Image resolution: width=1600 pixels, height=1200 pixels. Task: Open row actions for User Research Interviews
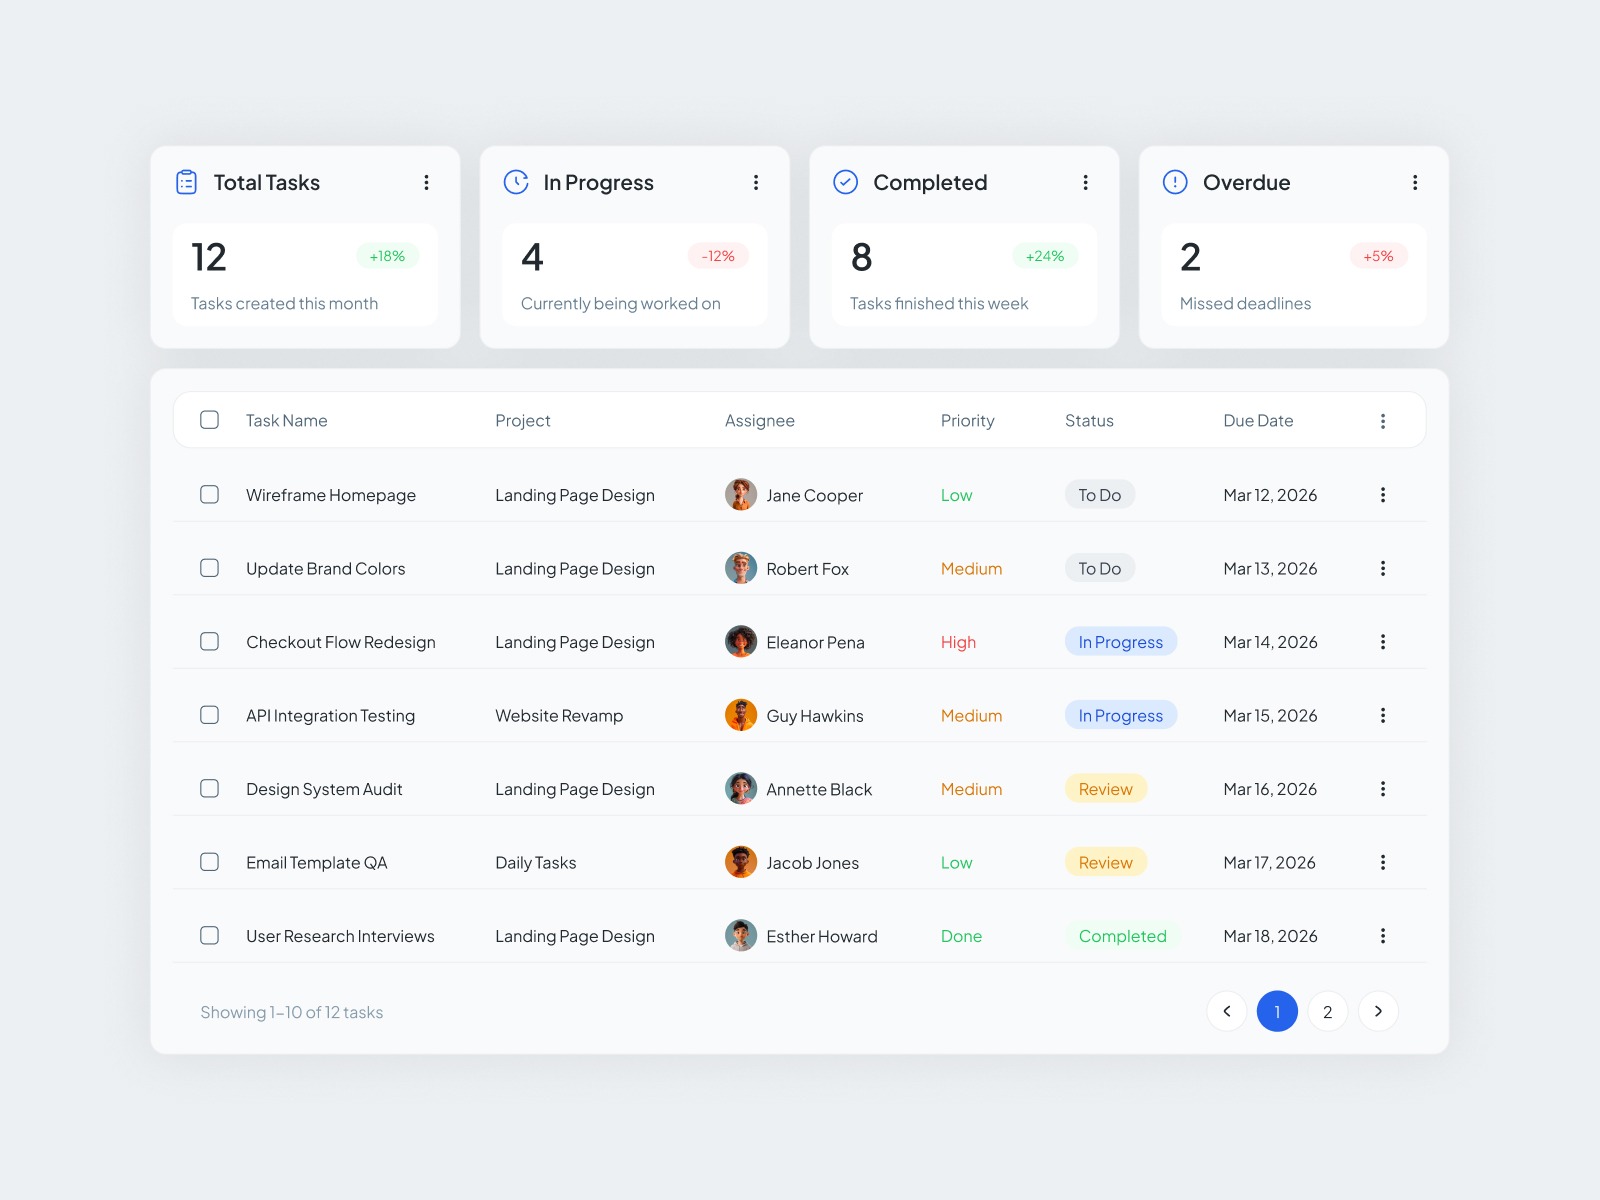point(1383,936)
